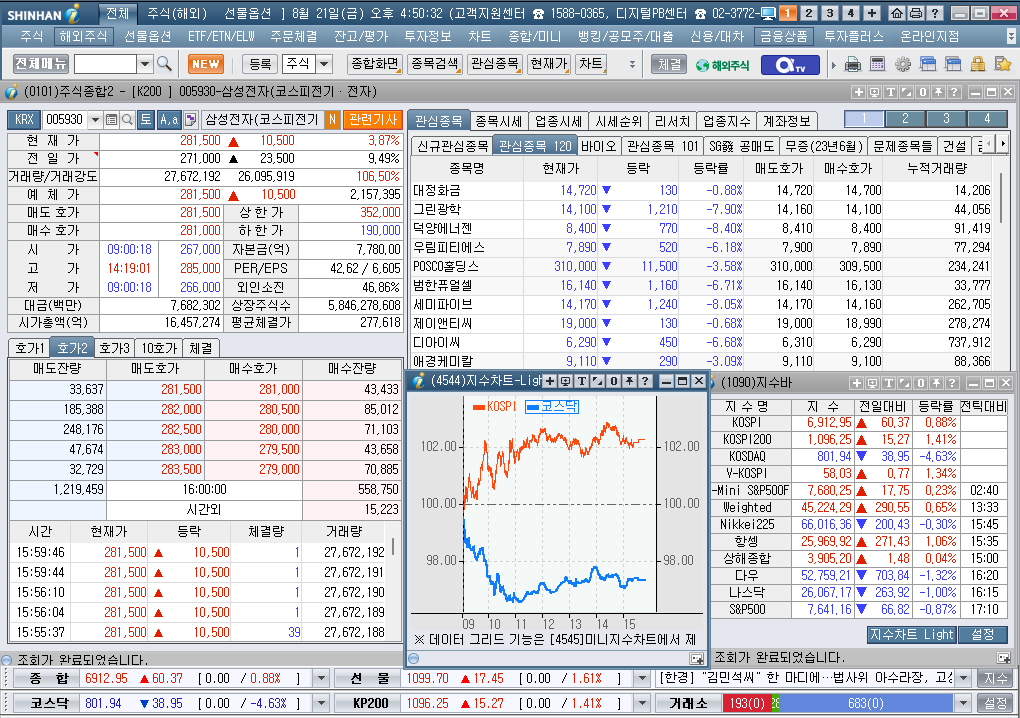Click plus icon in 지수바 window title bar
The height and width of the screenshot is (718, 1020).
coord(857,383)
